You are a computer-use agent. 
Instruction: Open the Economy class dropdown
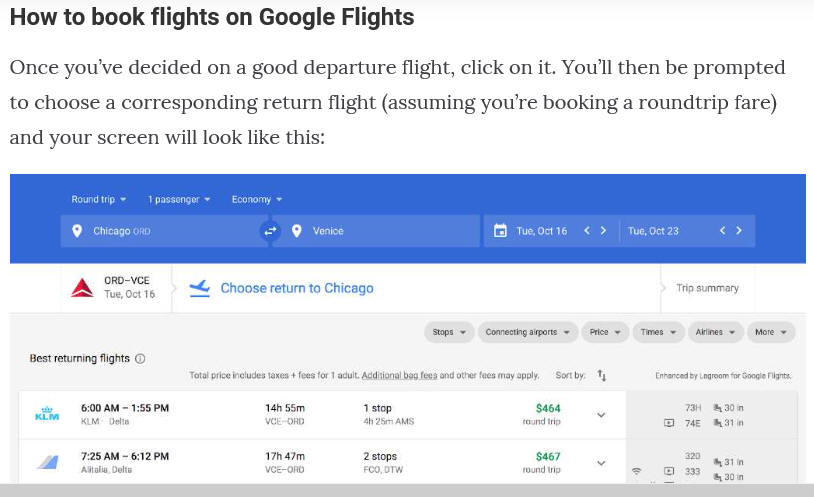click(x=256, y=199)
